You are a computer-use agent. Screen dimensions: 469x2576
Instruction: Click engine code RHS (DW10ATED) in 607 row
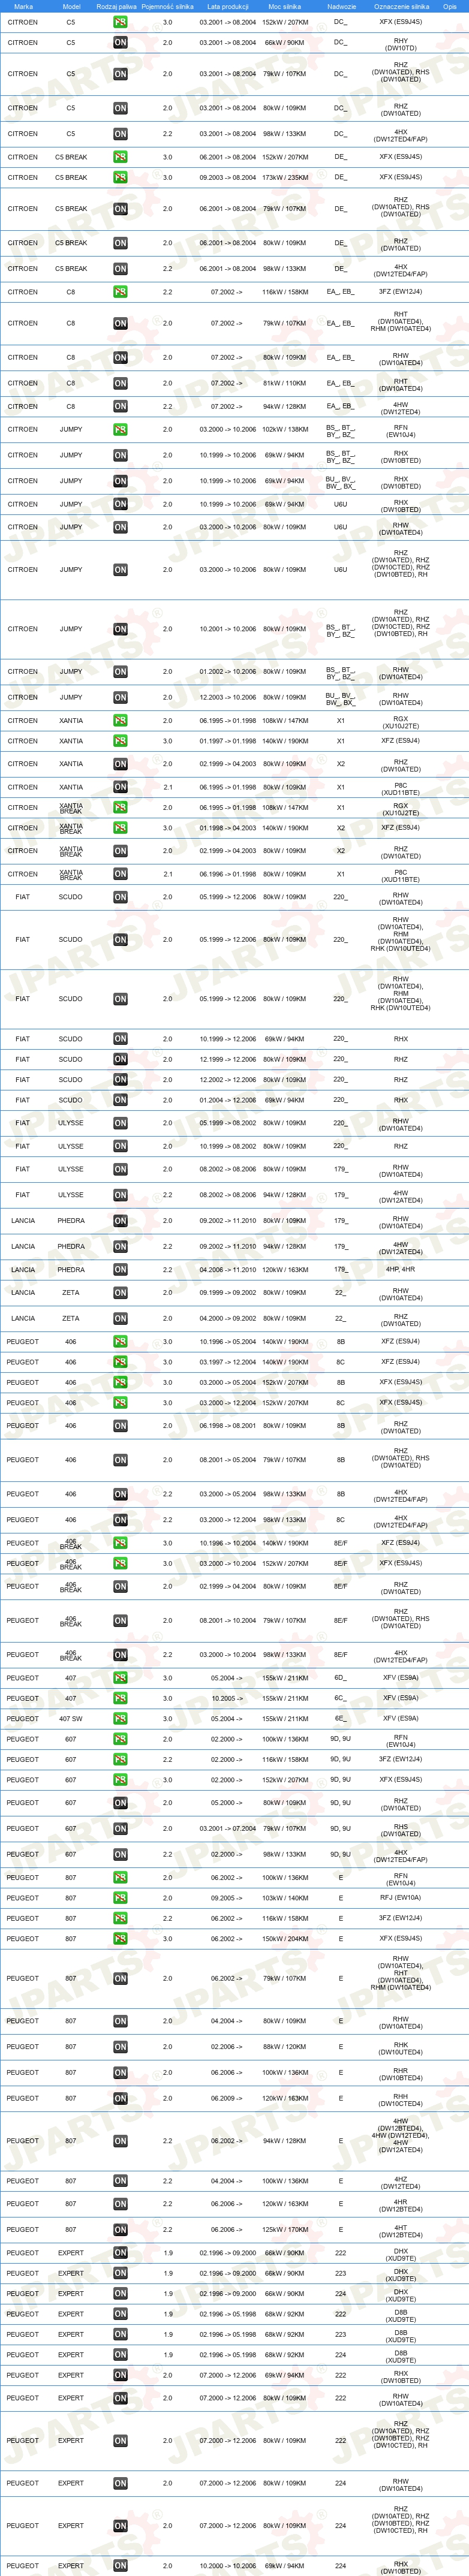pyautogui.click(x=400, y=1830)
